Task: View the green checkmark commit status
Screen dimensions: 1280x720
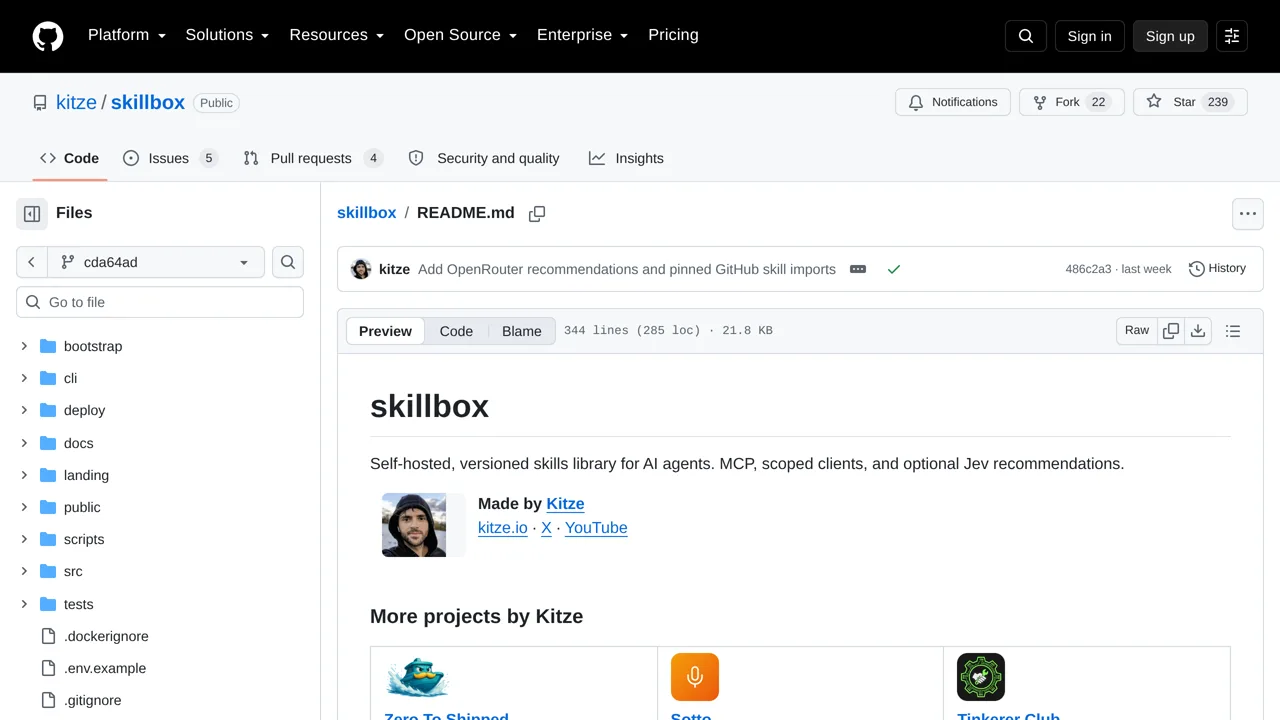Action: [894, 269]
